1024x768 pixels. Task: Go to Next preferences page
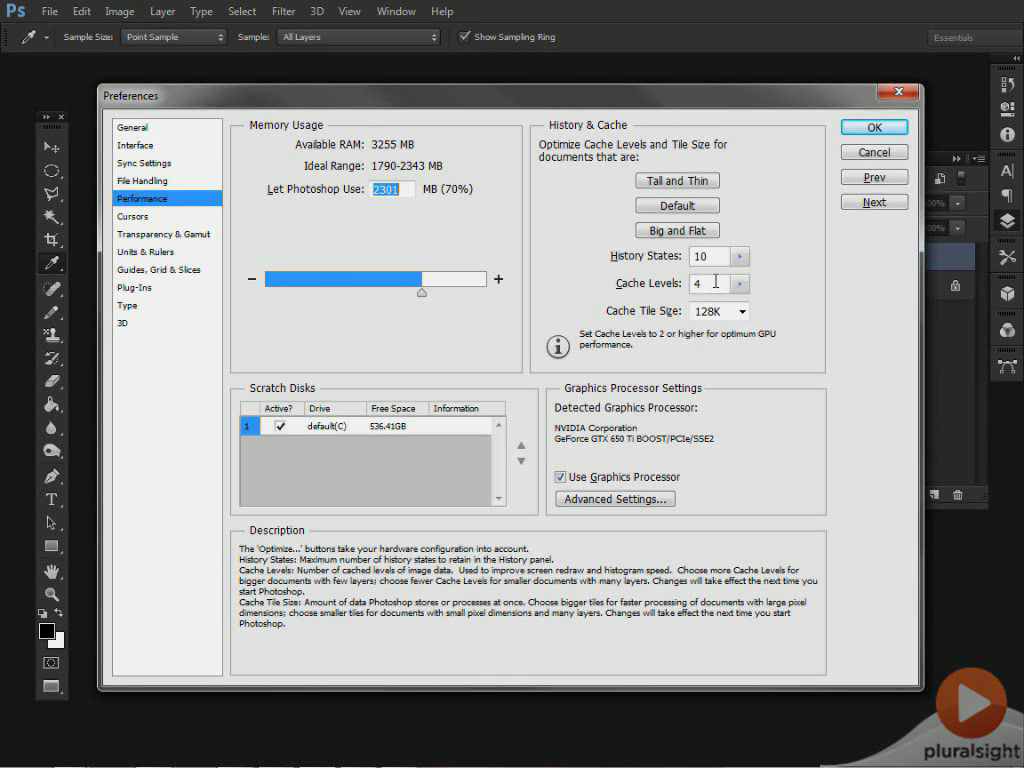pos(874,202)
